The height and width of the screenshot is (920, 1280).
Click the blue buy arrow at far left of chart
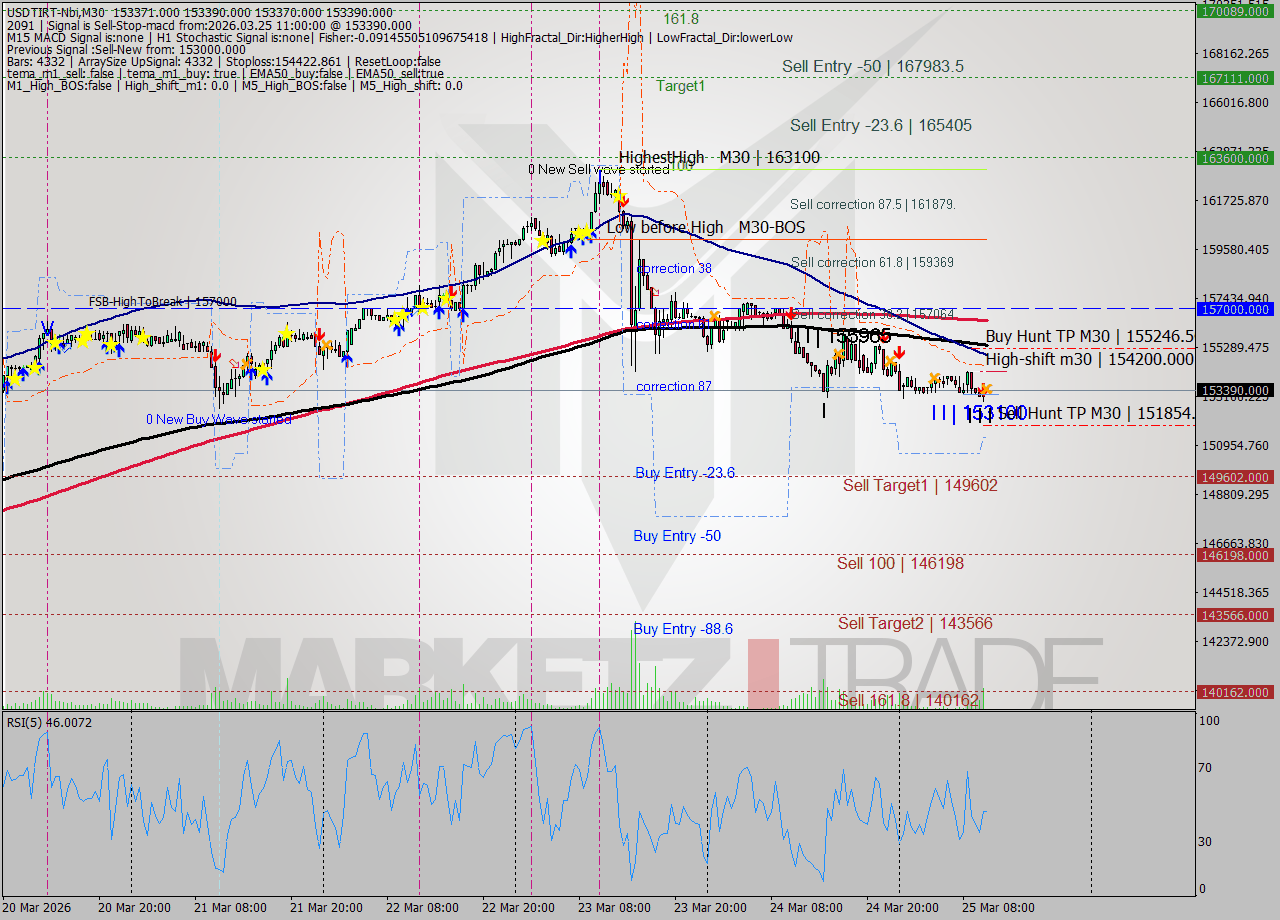[x=8, y=384]
